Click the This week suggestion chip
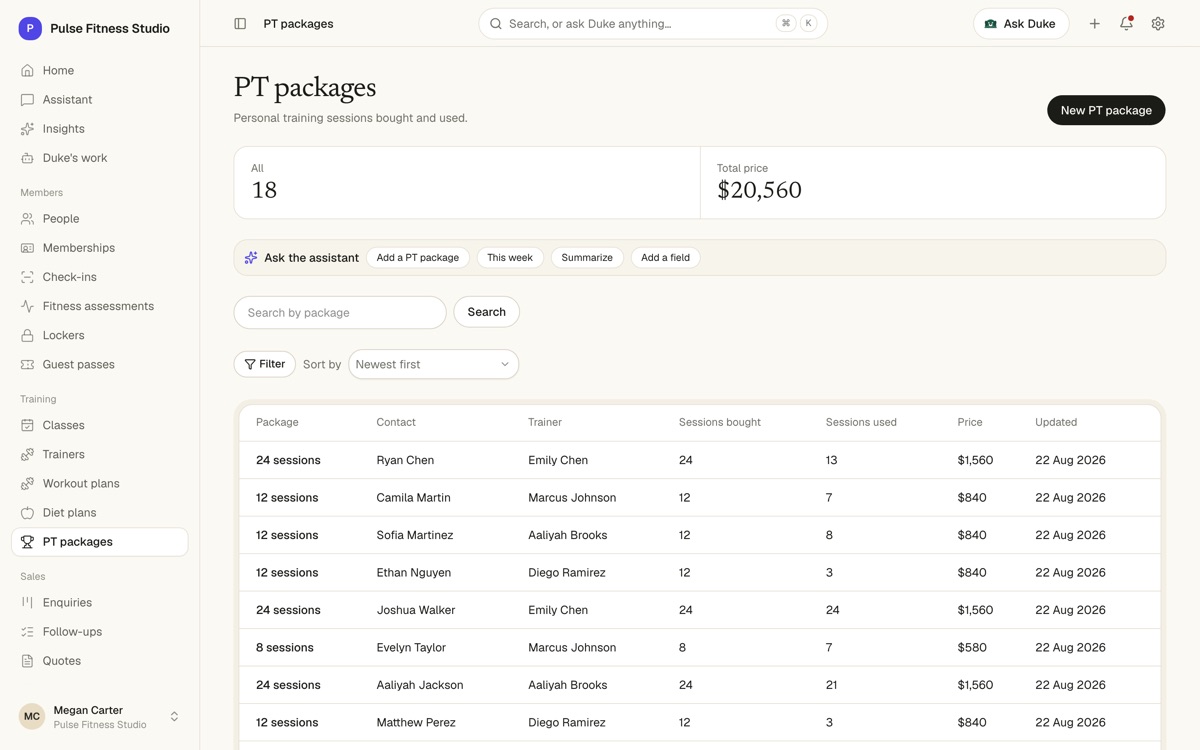 510,258
